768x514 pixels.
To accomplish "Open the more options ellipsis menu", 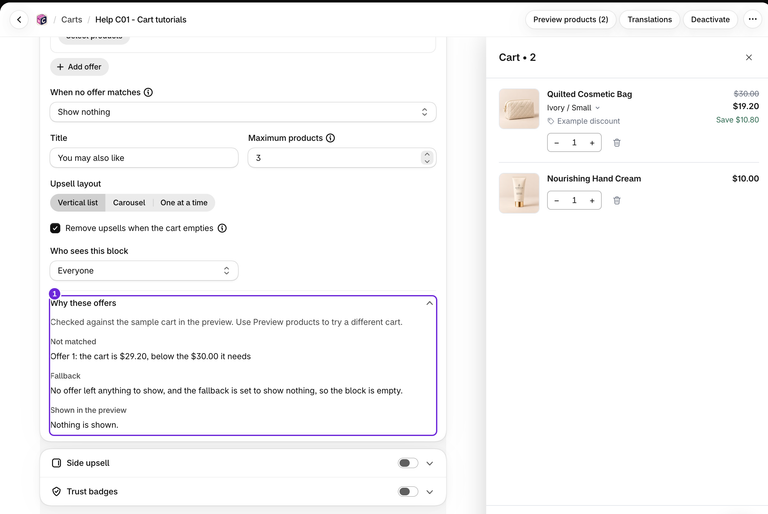I will [x=752, y=20].
